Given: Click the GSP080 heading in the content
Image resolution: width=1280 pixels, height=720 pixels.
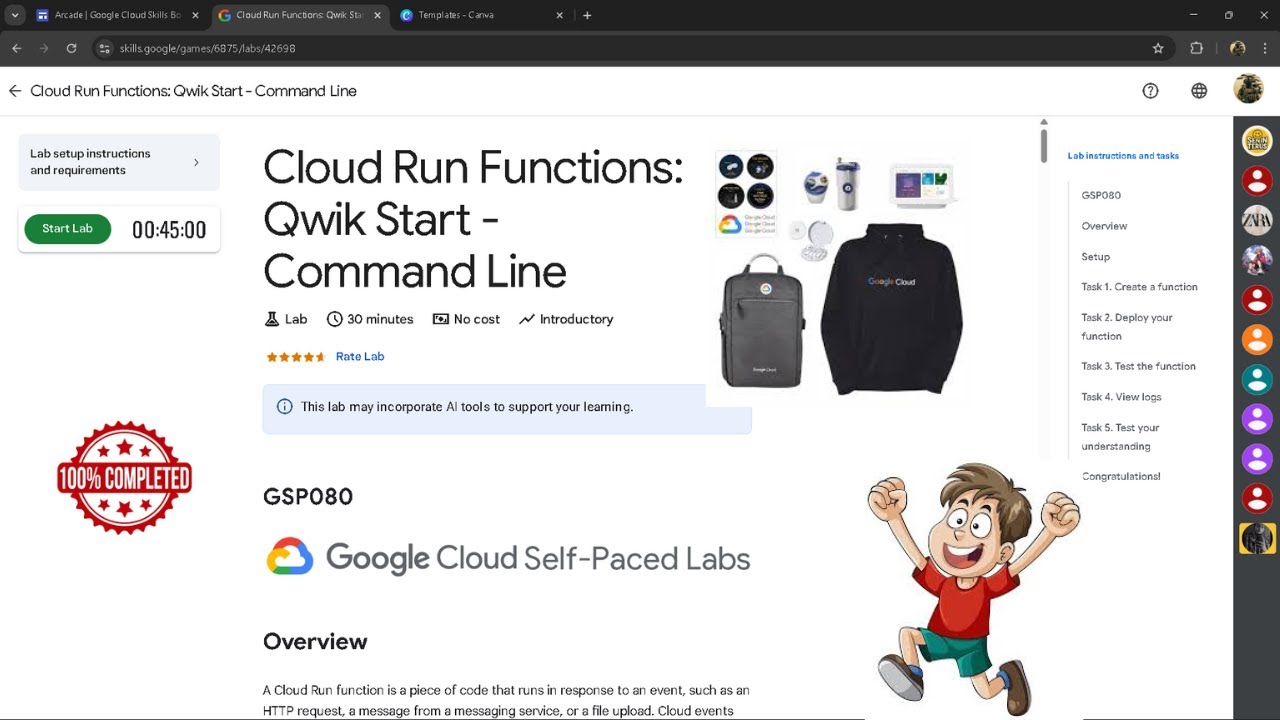Looking at the screenshot, I should (308, 497).
